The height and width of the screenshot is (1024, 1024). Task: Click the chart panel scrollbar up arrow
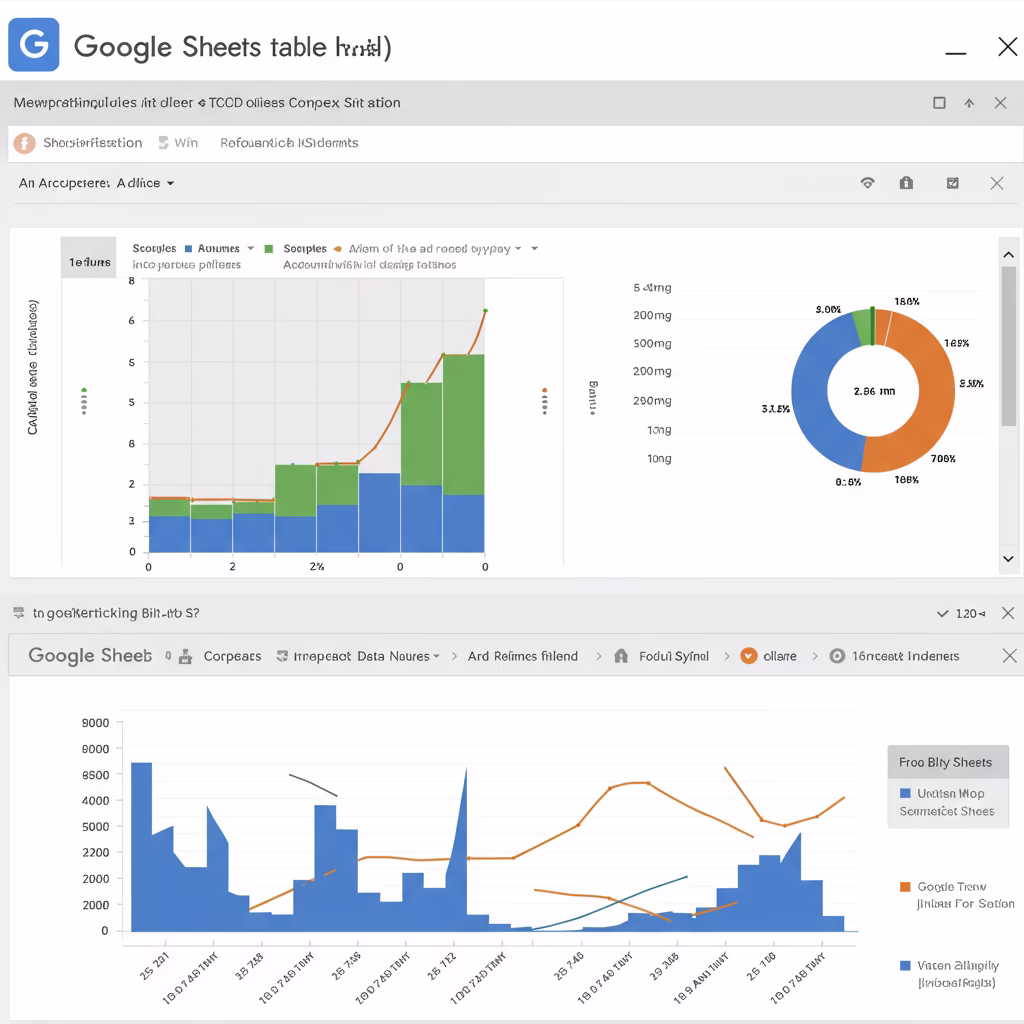click(x=1008, y=255)
